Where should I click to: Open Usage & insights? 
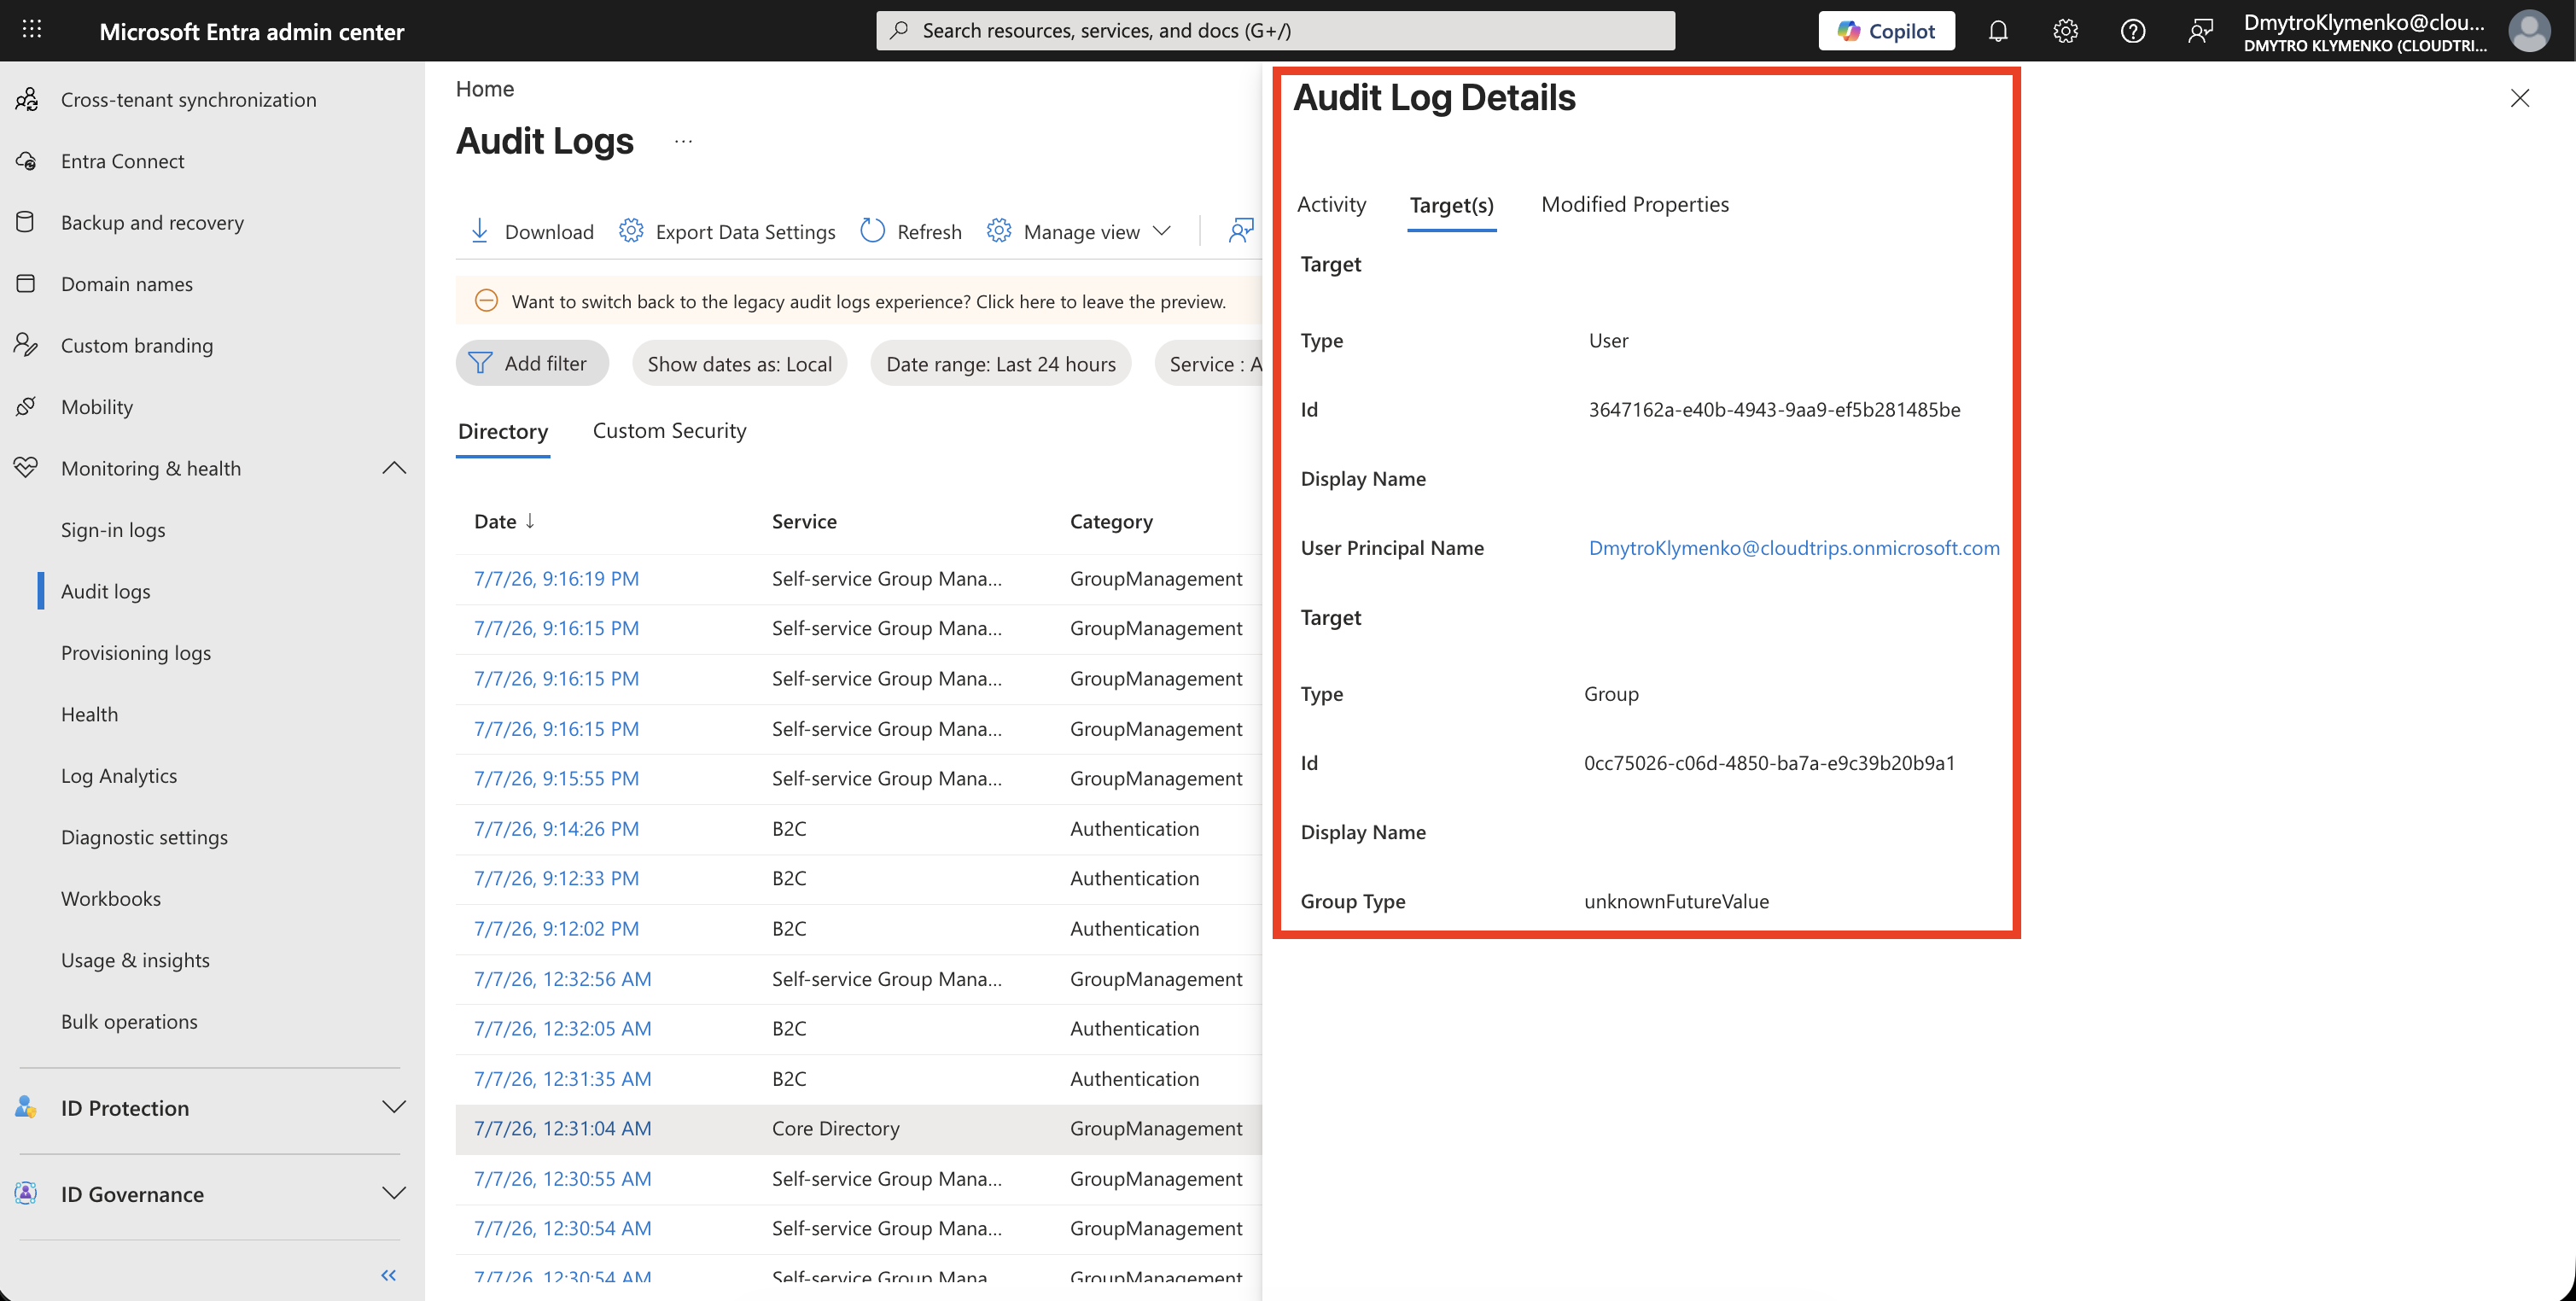135,960
